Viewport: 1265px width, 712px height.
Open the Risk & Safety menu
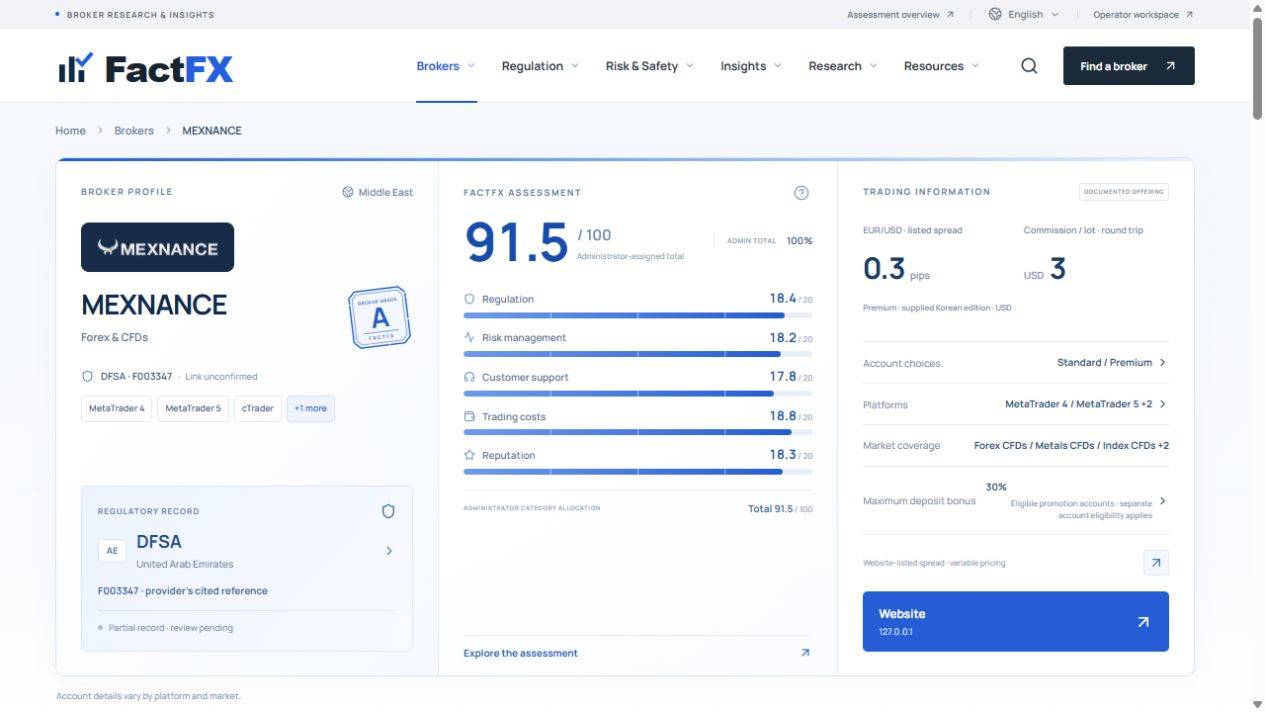[650, 66]
